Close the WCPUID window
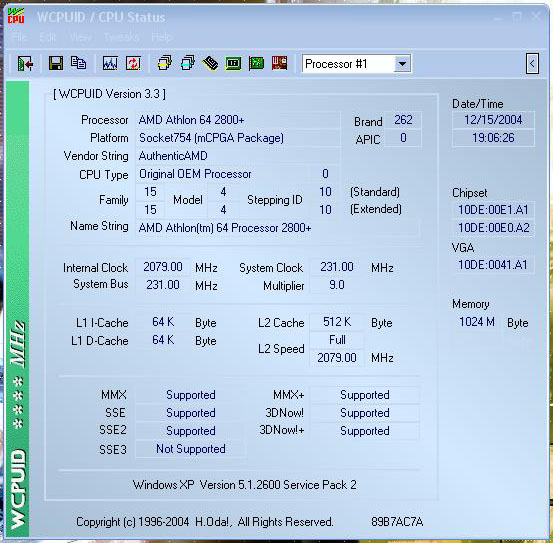Viewport: 553px width, 543px height. pyautogui.click(x=536, y=16)
